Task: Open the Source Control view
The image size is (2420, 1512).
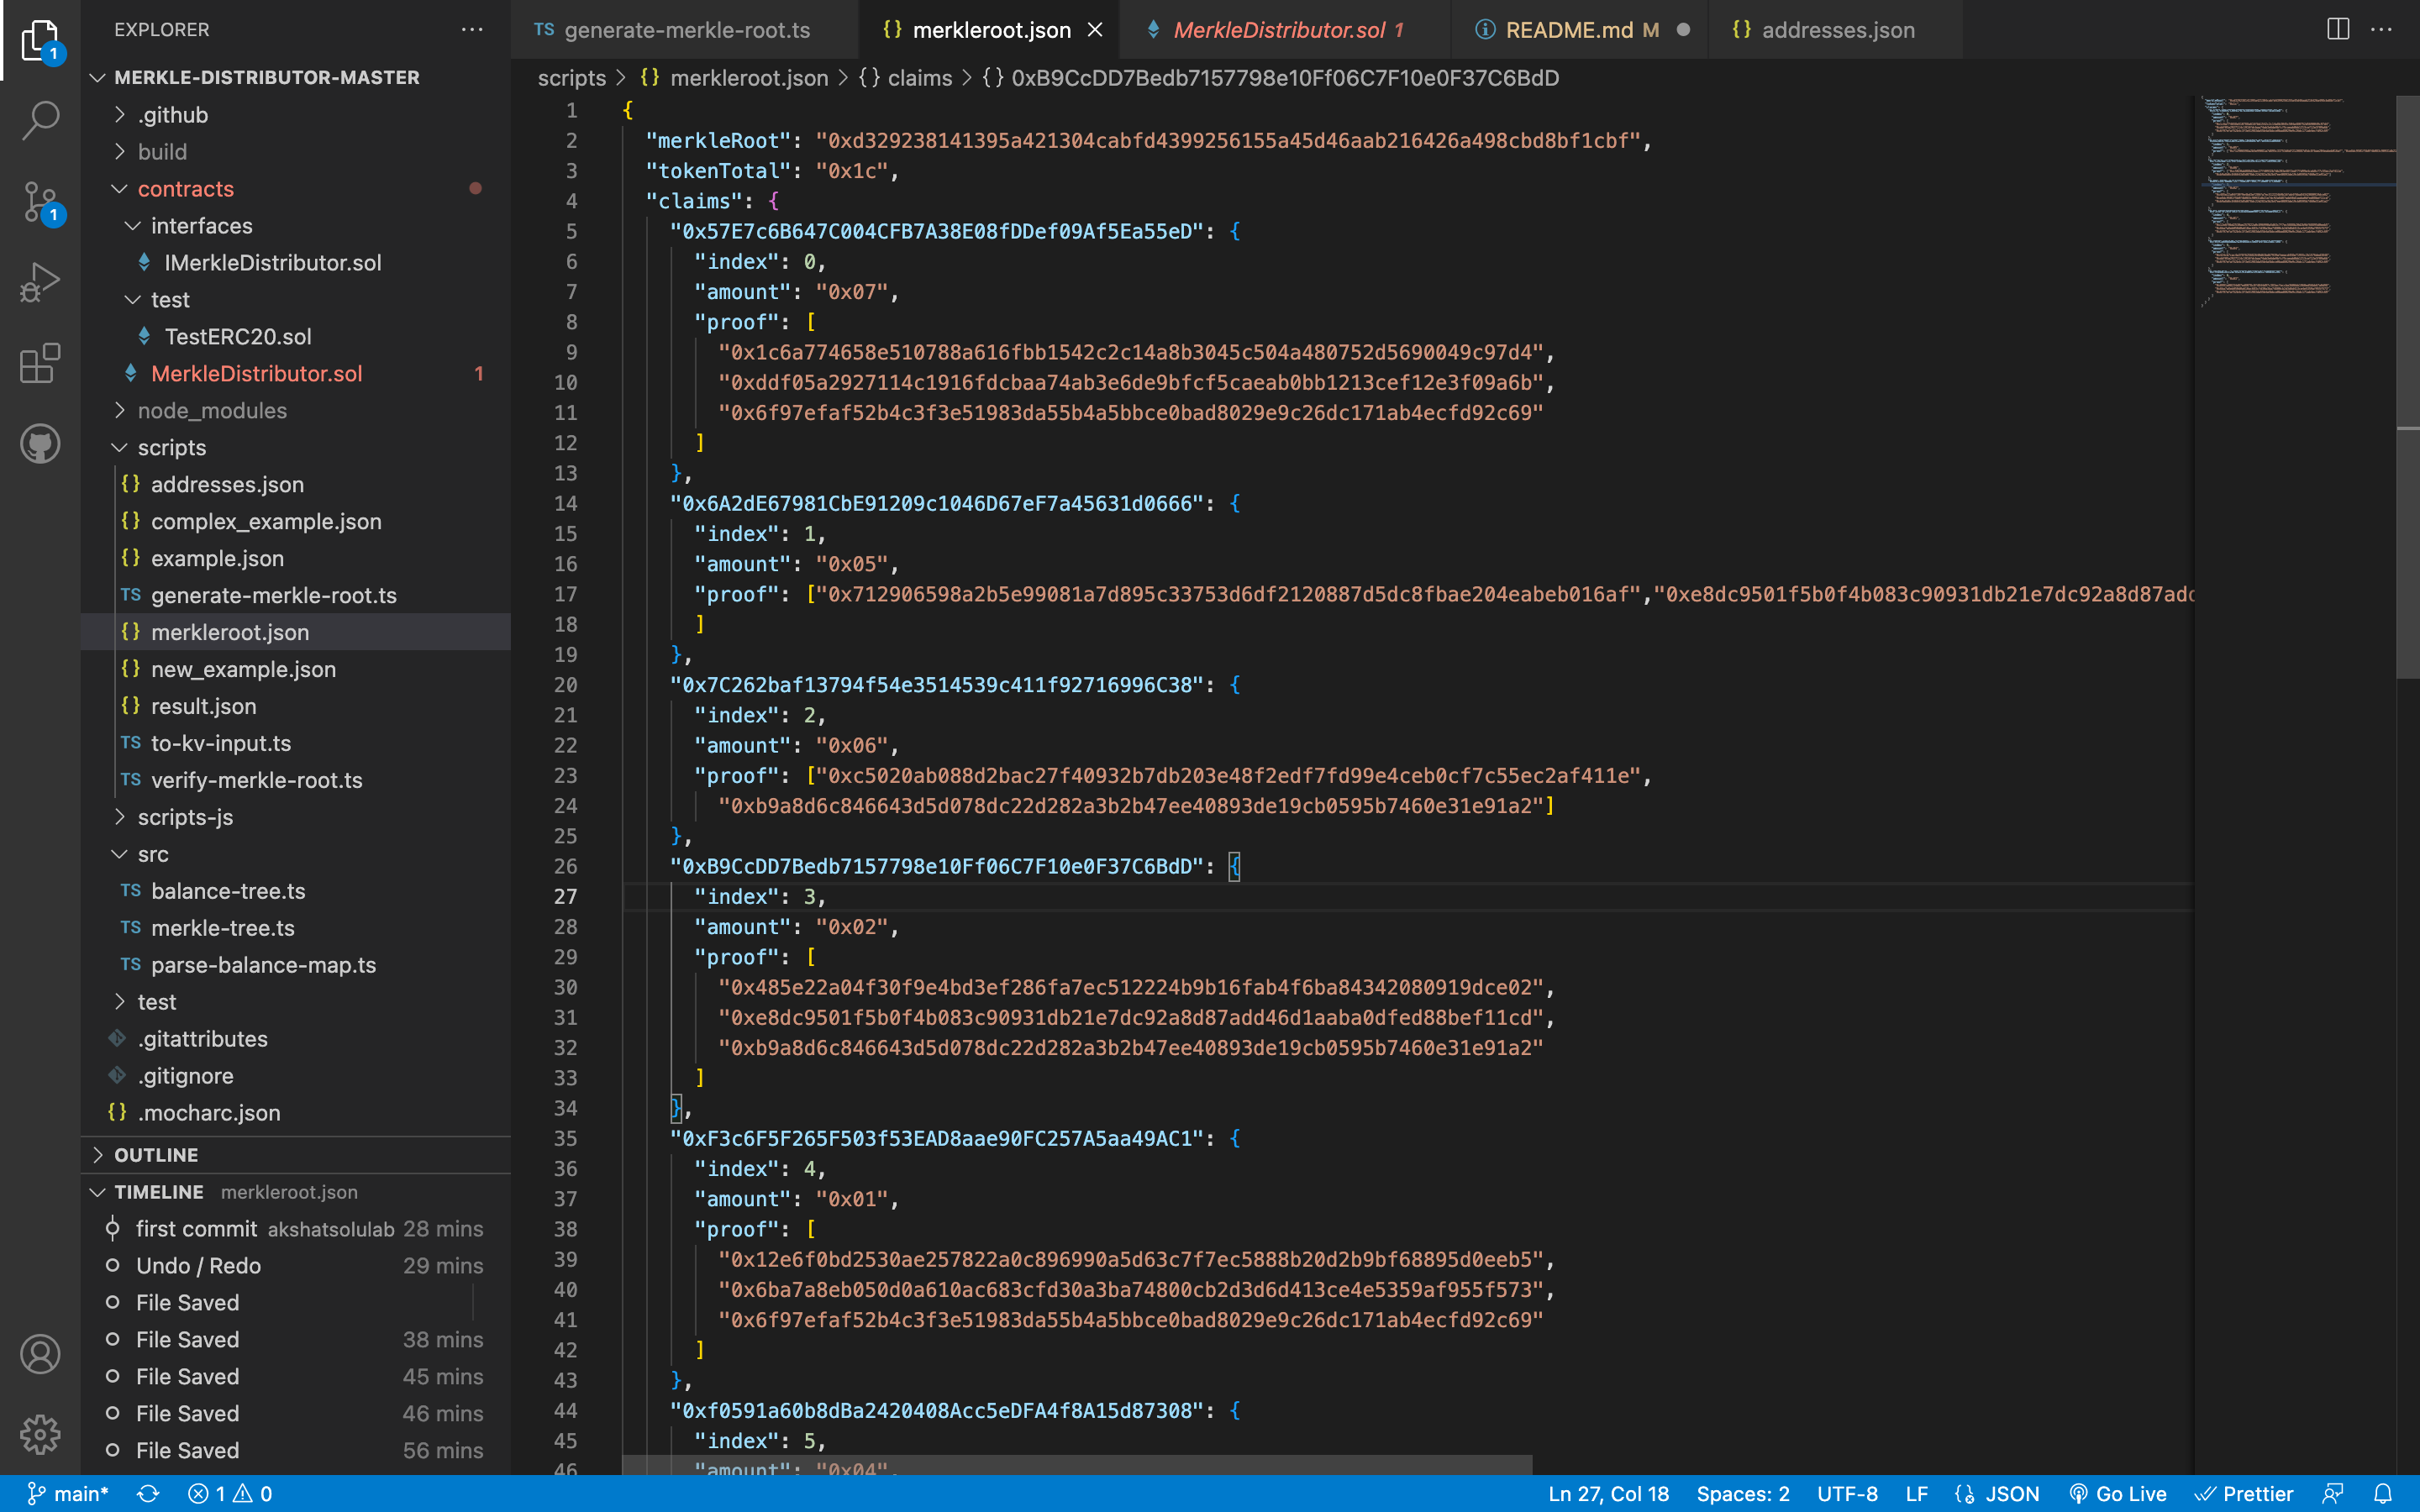Action: [x=40, y=202]
